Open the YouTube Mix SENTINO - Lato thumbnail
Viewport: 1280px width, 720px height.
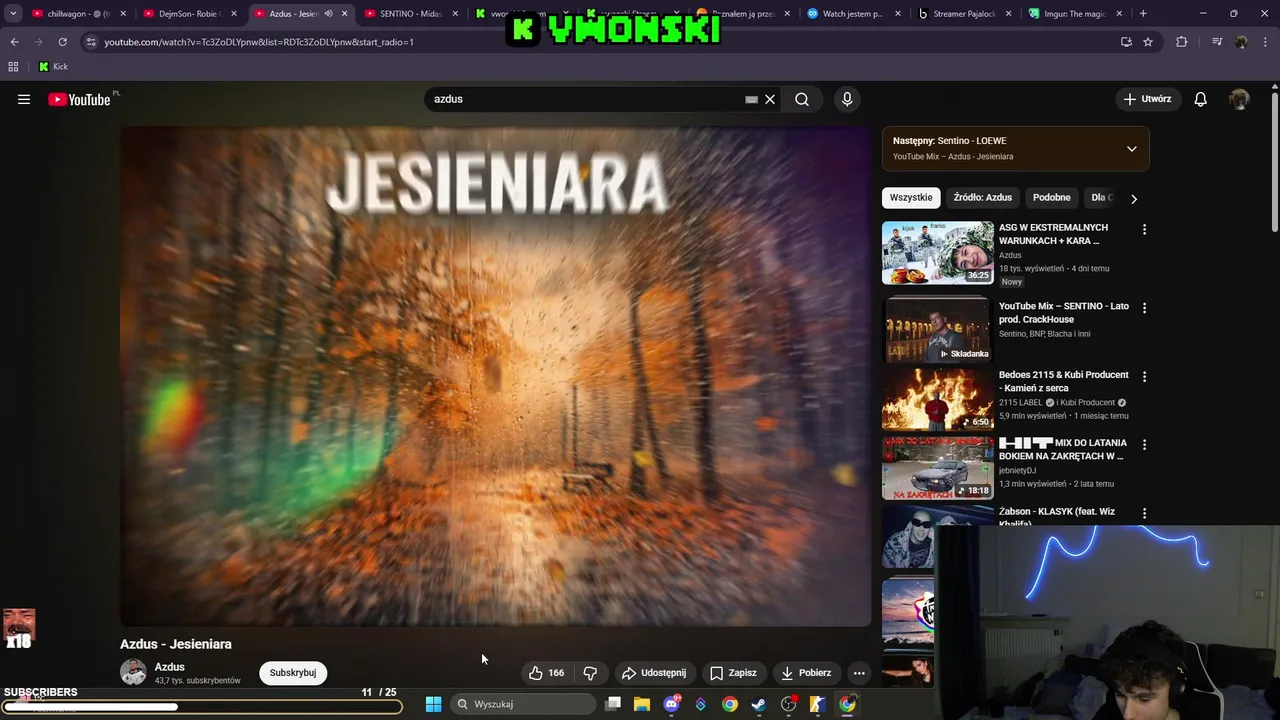pyautogui.click(x=937, y=330)
